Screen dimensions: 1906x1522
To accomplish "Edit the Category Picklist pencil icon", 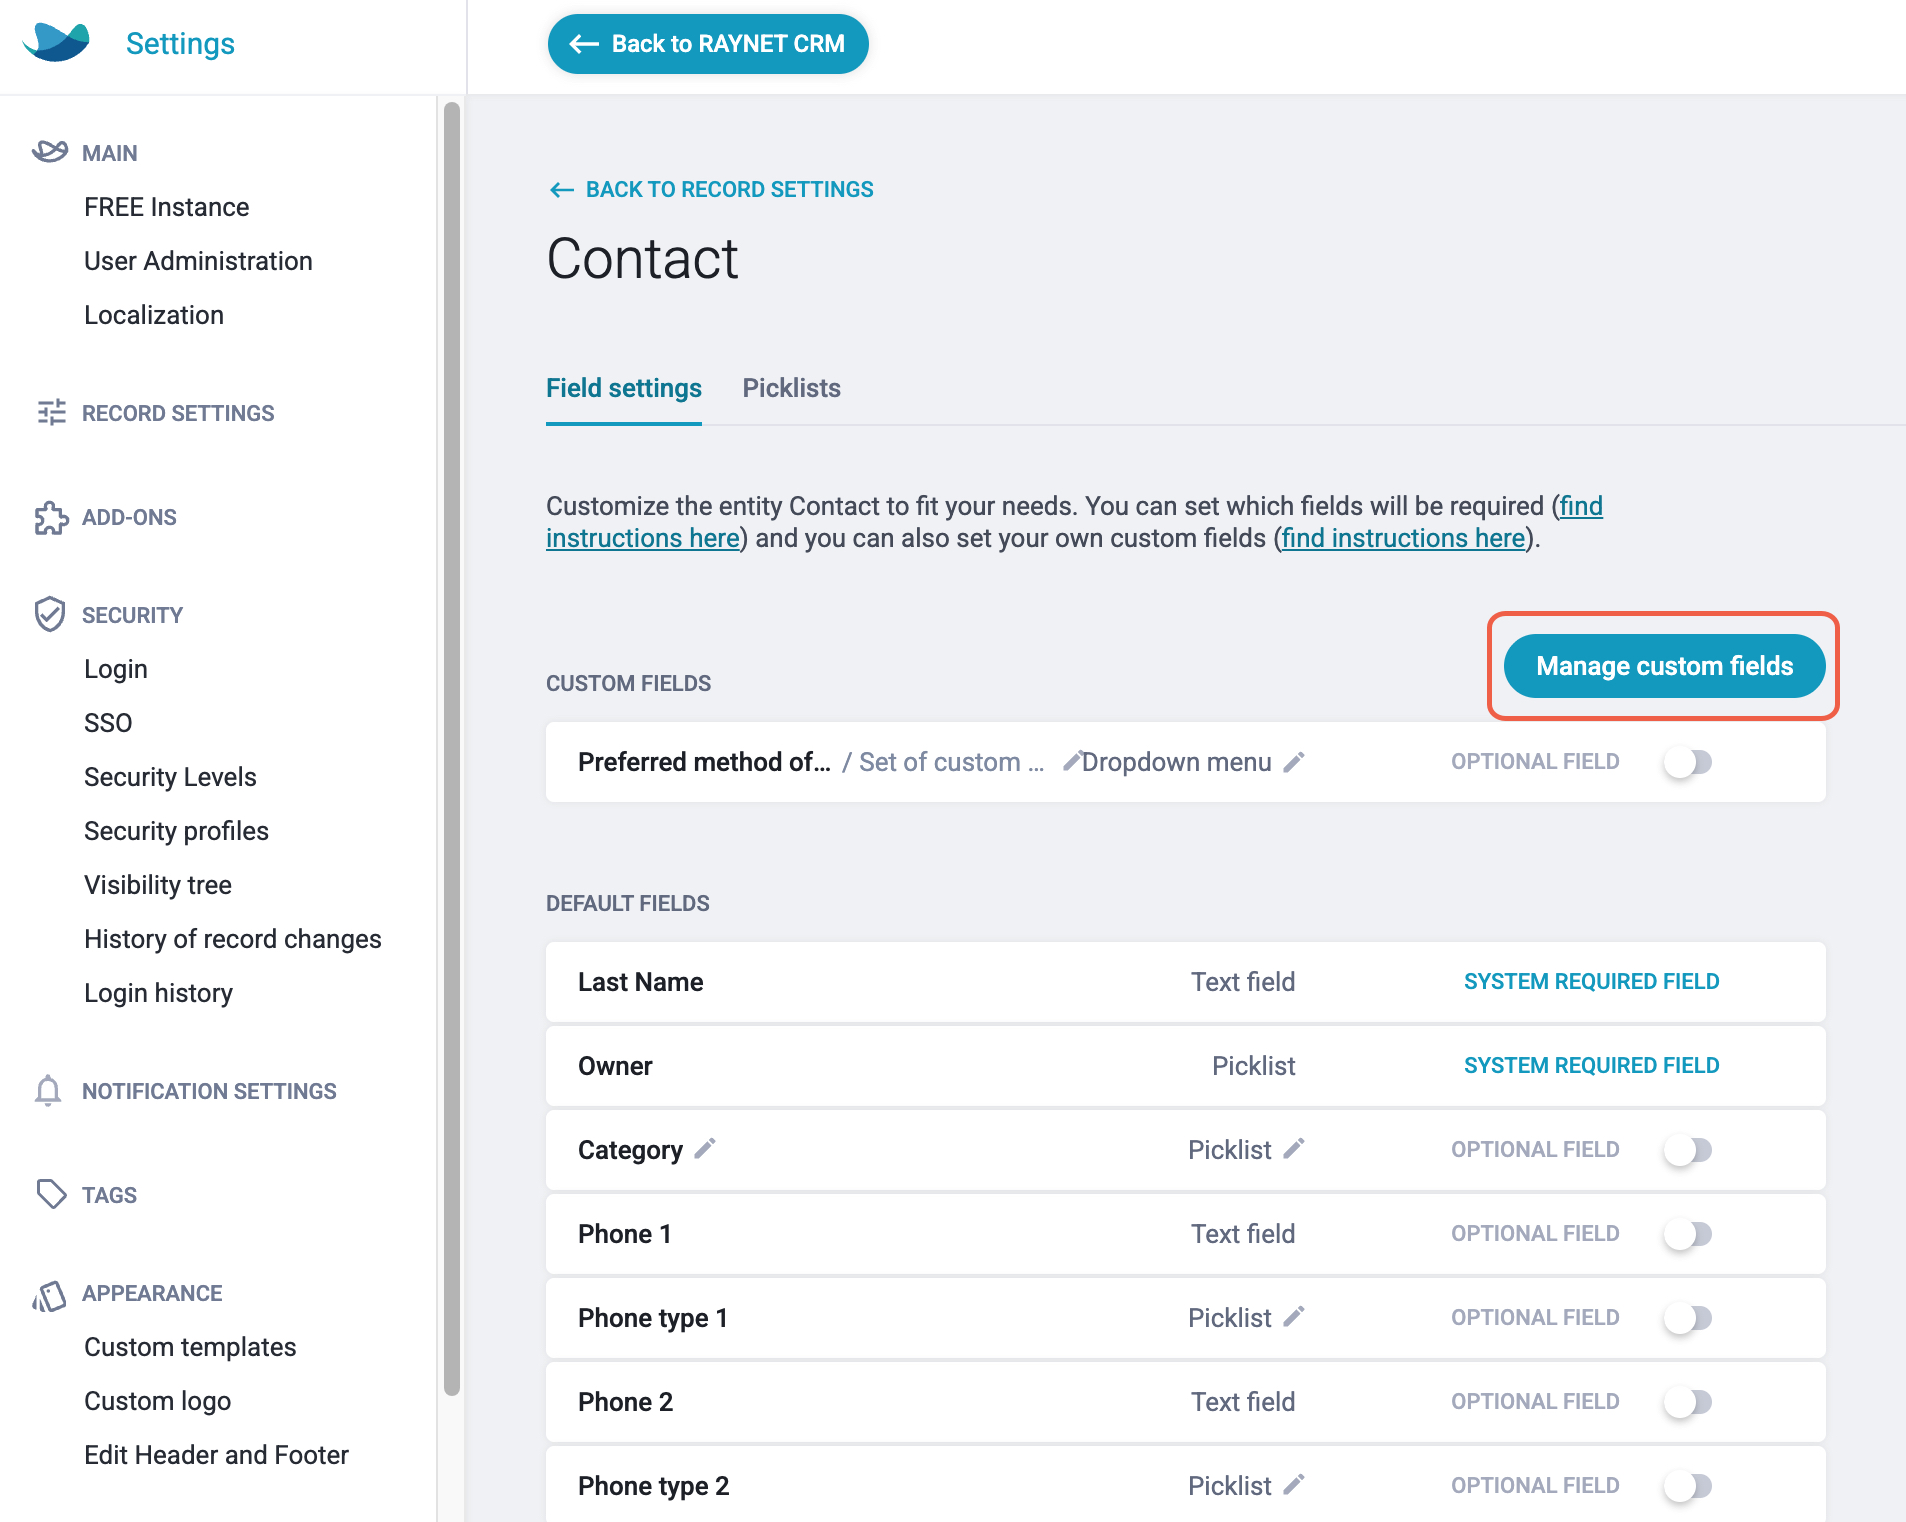I will pyautogui.click(x=1294, y=1148).
